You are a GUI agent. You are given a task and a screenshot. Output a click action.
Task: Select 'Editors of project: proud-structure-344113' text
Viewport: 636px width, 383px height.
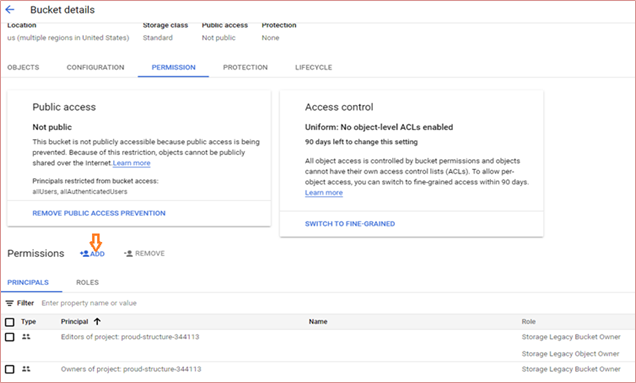coord(130,337)
